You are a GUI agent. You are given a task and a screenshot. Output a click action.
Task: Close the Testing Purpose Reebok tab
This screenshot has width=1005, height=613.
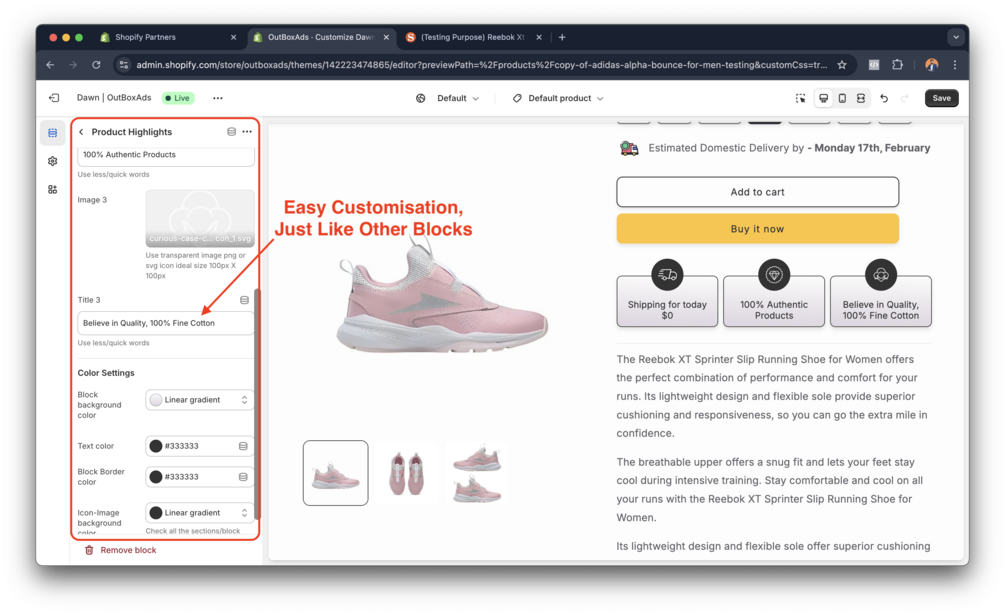pyautogui.click(x=539, y=37)
